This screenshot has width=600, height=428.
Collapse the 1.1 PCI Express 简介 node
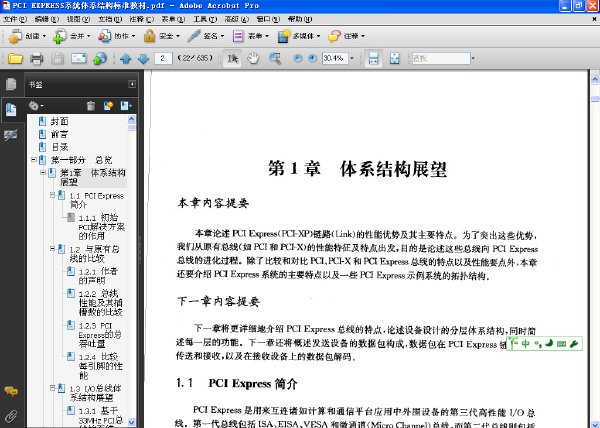(52, 195)
